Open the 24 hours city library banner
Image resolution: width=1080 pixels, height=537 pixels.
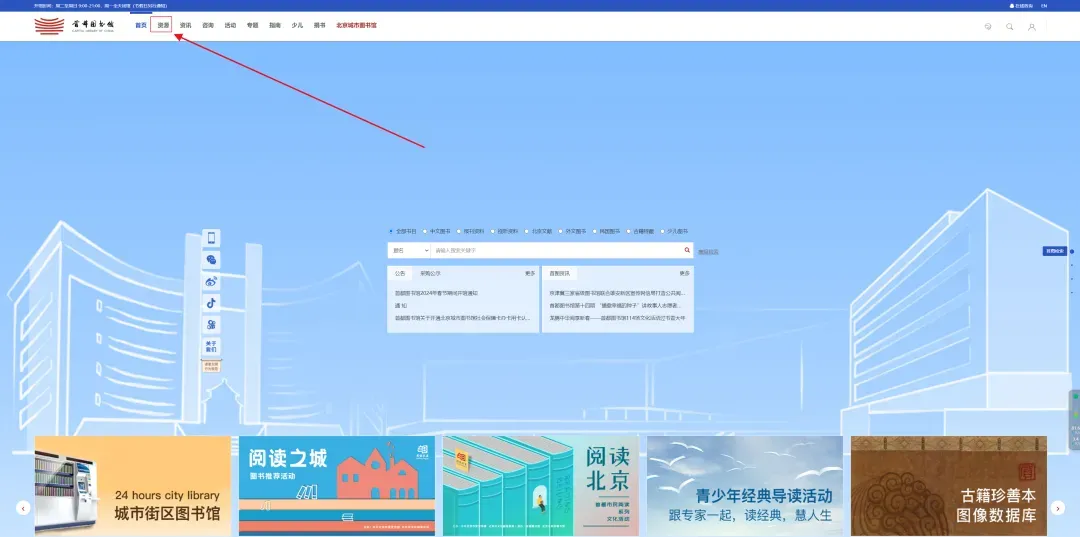pyautogui.click(x=133, y=485)
